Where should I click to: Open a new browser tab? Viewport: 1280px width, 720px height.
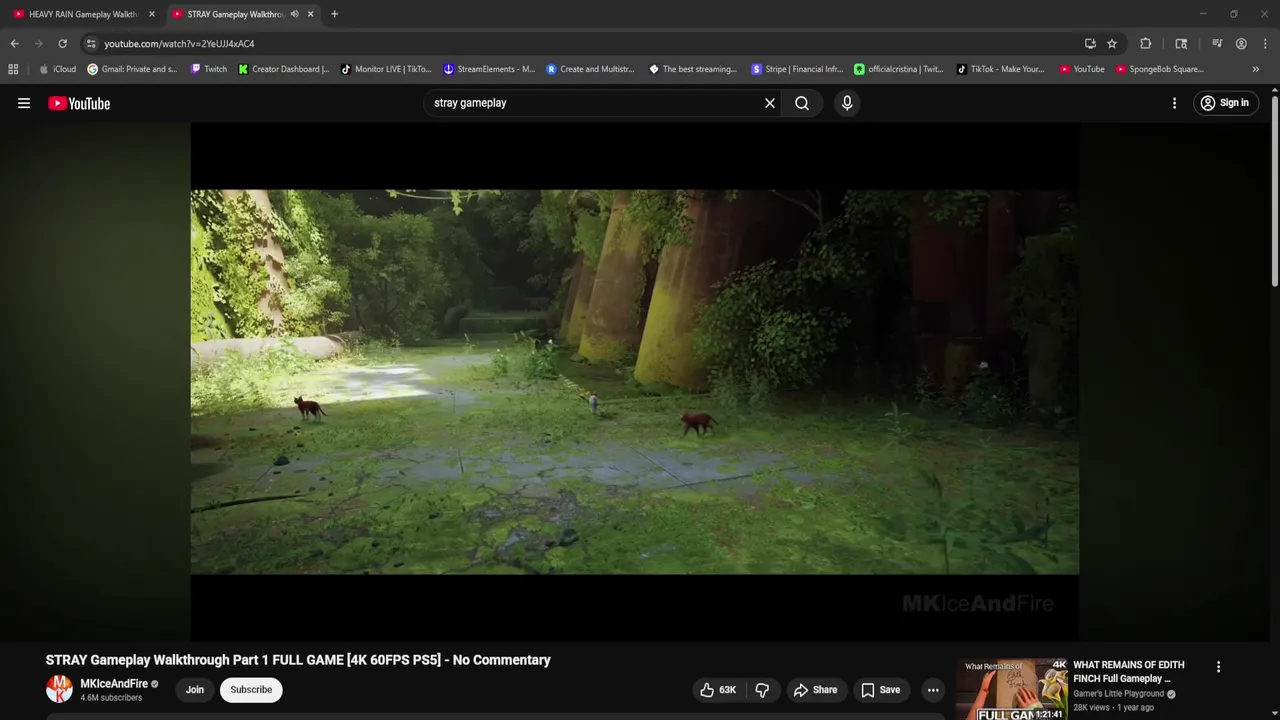coord(334,14)
